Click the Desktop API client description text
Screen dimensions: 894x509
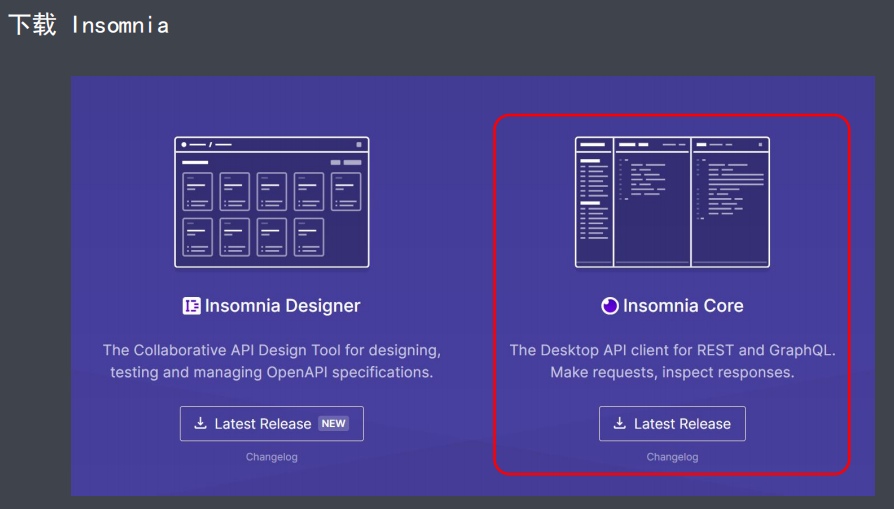pyautogui.click(x=672, y=361)
